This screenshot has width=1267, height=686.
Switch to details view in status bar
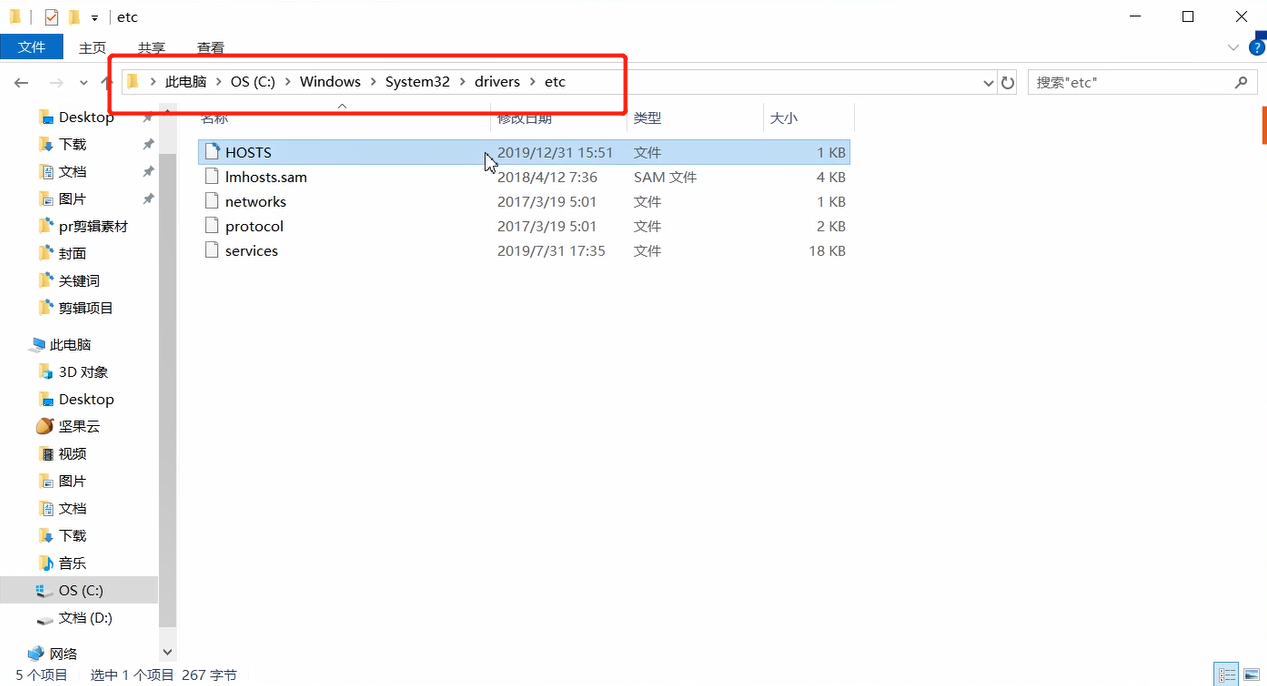[x=1227, y=675]
